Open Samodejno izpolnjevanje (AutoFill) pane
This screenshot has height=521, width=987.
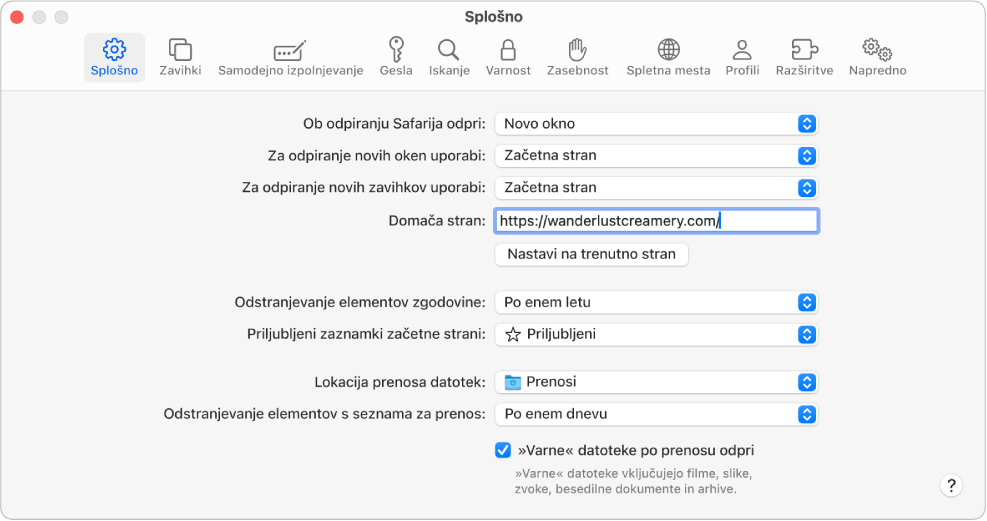(290, 57)
